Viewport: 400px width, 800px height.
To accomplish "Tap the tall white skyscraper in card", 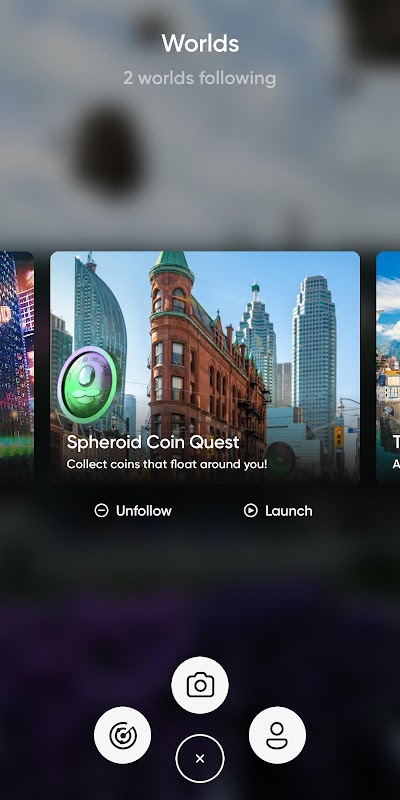I will pyautogui.click(x=313, y=352).
